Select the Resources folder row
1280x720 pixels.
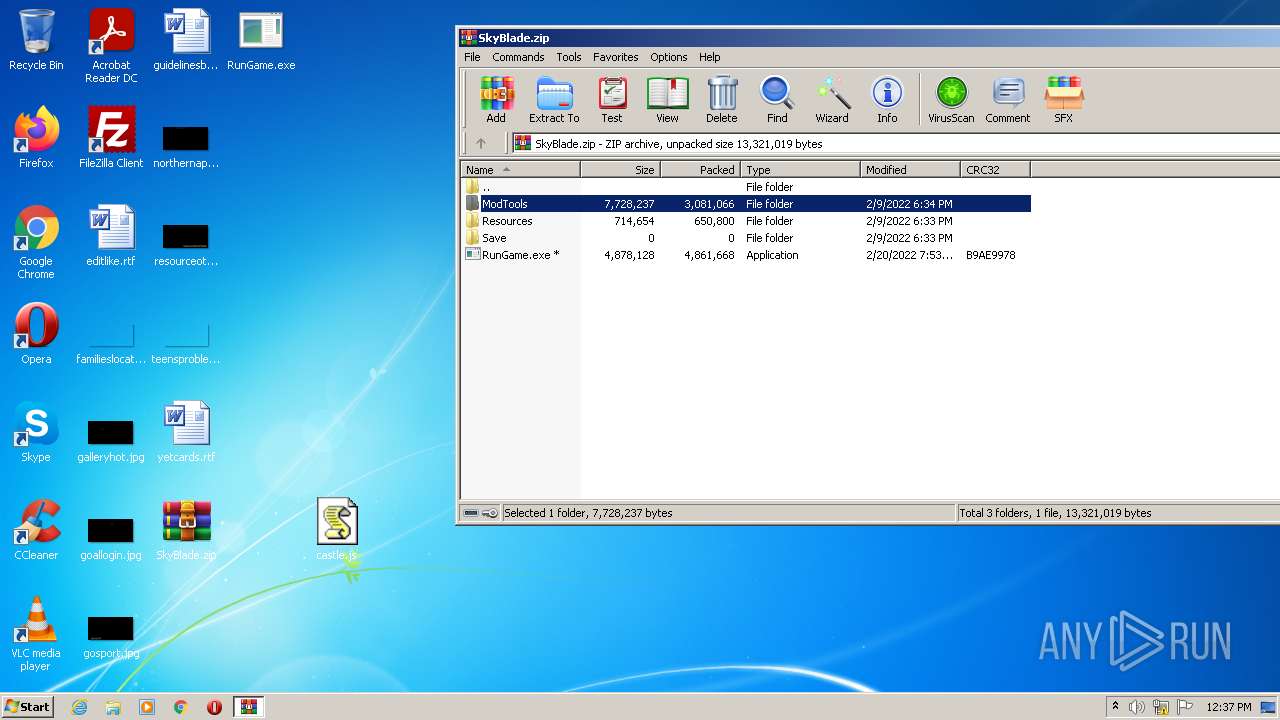click(x=745, y=221)
